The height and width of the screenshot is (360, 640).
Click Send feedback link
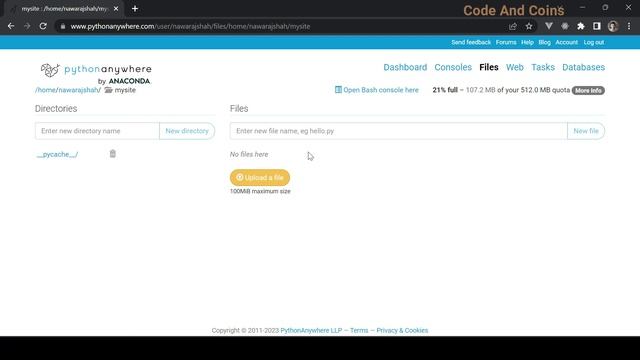pos(471,42)
